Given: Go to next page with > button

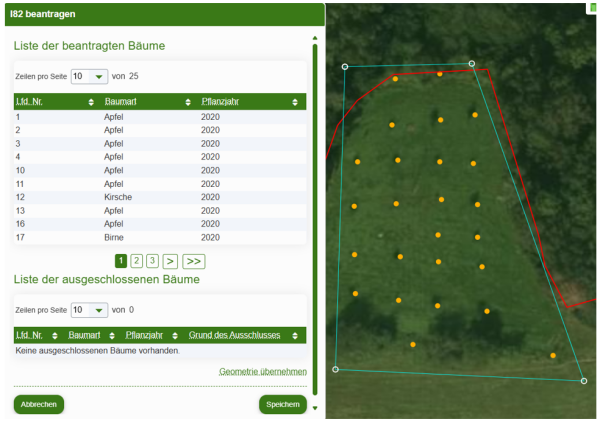Looking at the screenshot, I should [x=170, y=261].
